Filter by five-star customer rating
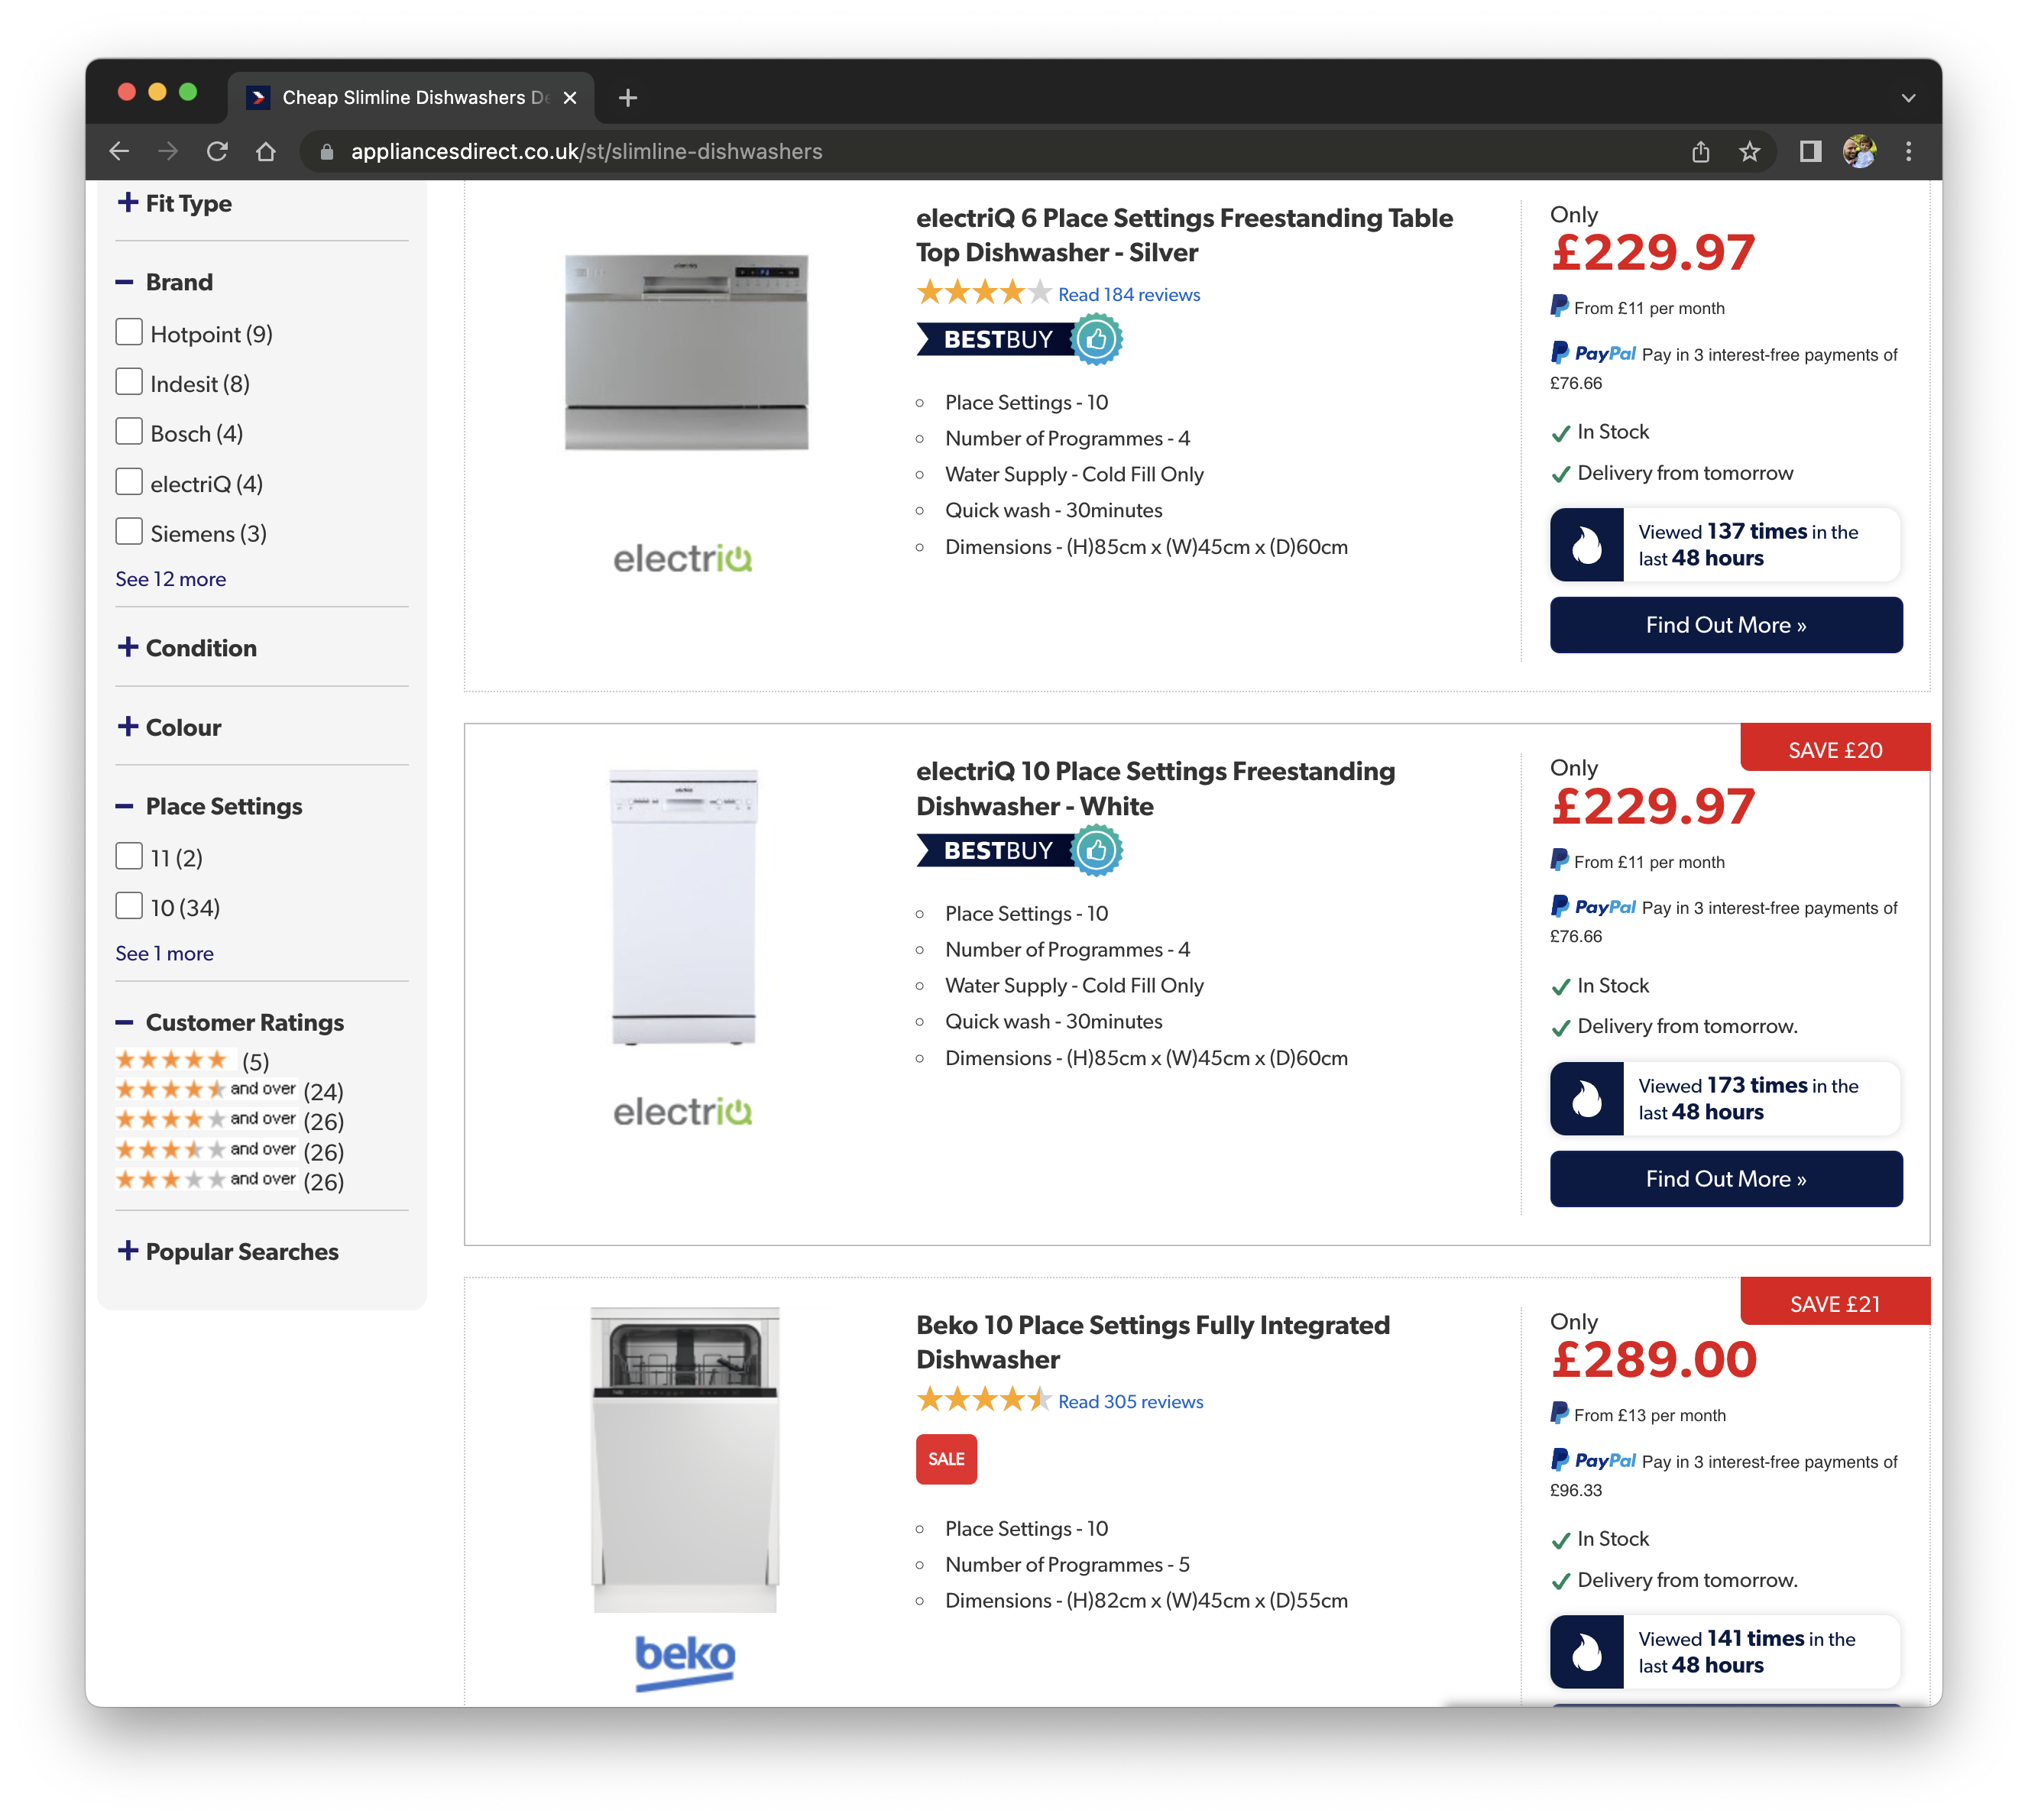The width and height of the screenshot is (2028, 1820). pyautogui.click(x=173, y=1060)
